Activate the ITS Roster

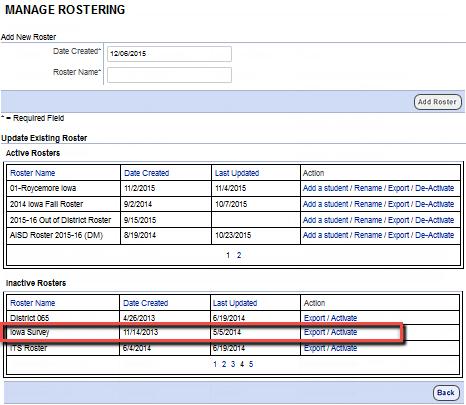click(344, 348)
